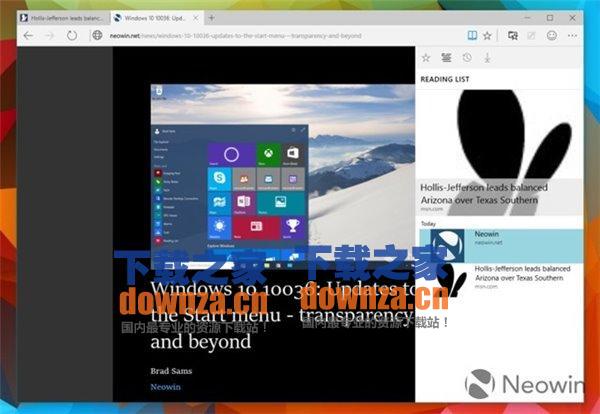This screenshot has width=600, height=414.
Task: Open the More actions ellipsis menu
Action: pyautogui.click(x=574, y=35)
